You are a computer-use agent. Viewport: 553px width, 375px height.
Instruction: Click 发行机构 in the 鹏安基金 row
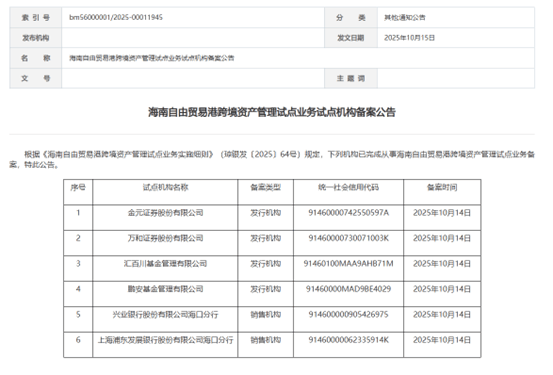click(x=266, y=289)
